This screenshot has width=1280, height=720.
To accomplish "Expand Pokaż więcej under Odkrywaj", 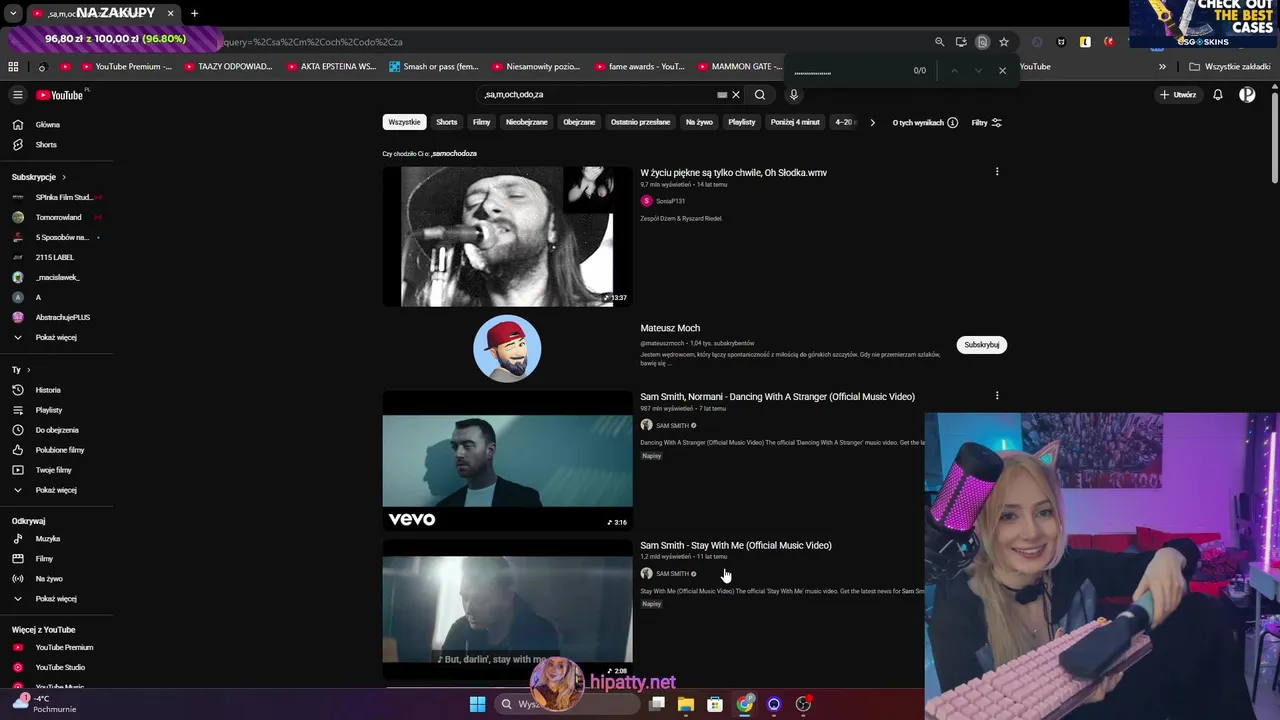I will click(56, 599).
